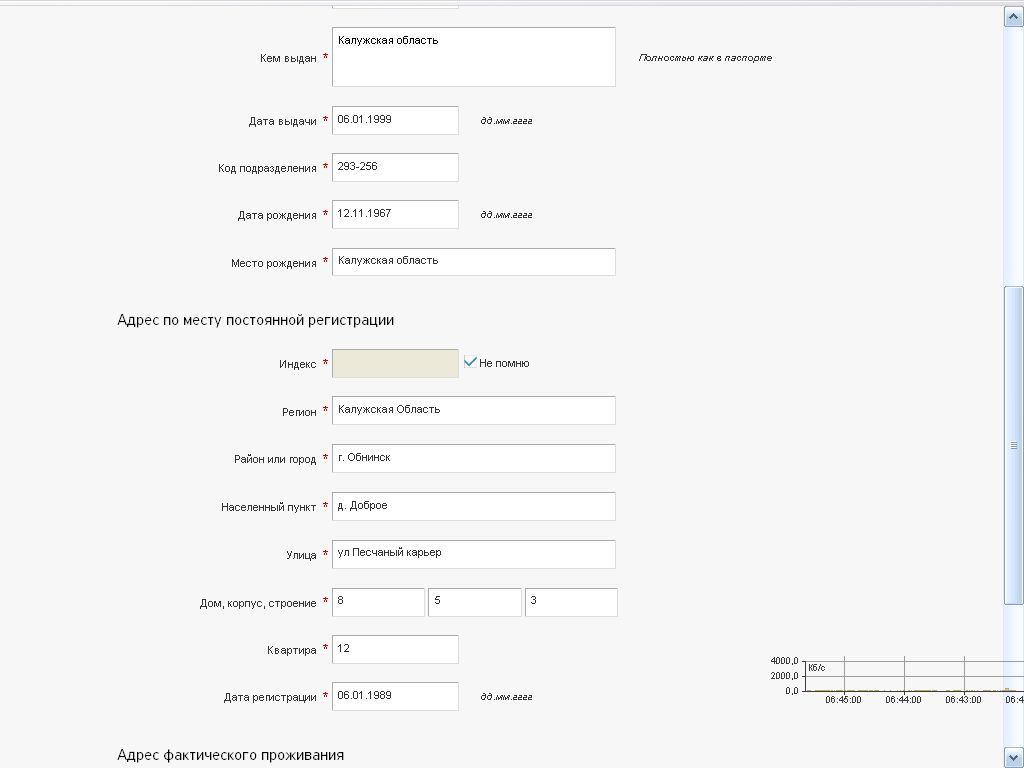The width and height of the screenshot is (1024, 768).
Task: Click the "06:45:00" graph time label
Action: 843,699
